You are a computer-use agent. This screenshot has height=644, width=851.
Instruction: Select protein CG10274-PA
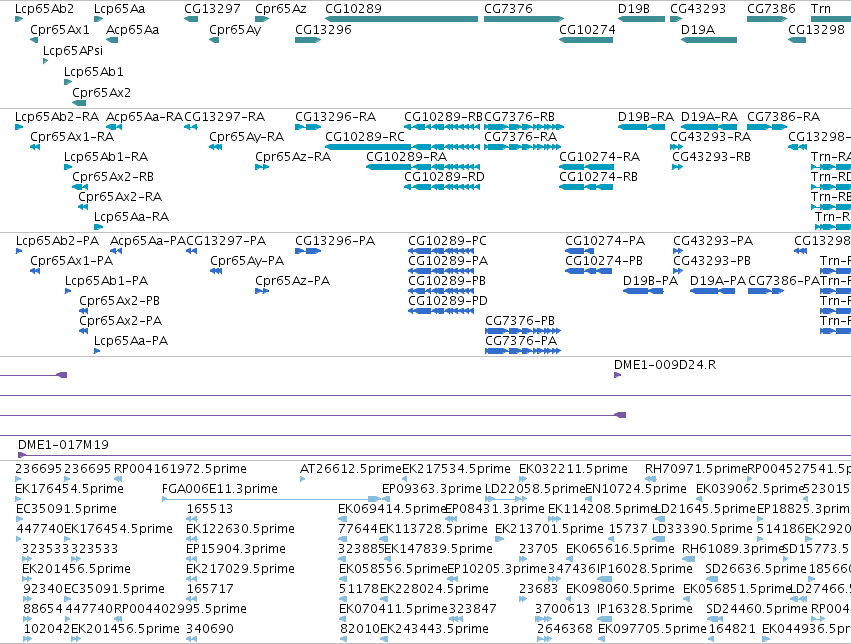pos(579,251)
